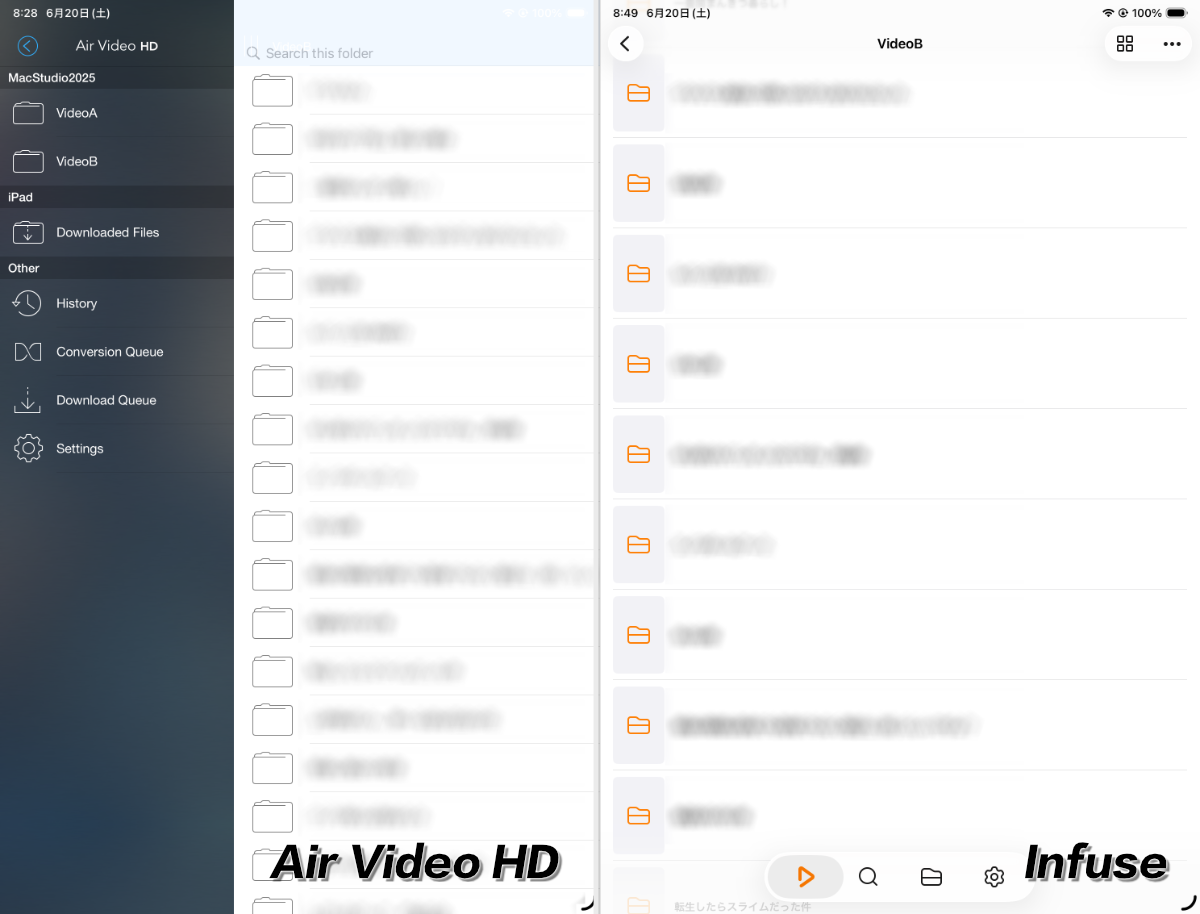Screen dimensions: 1200x914
Task: Click the Search this folder field
Action: pyautogui.click(x=416, y=53)
